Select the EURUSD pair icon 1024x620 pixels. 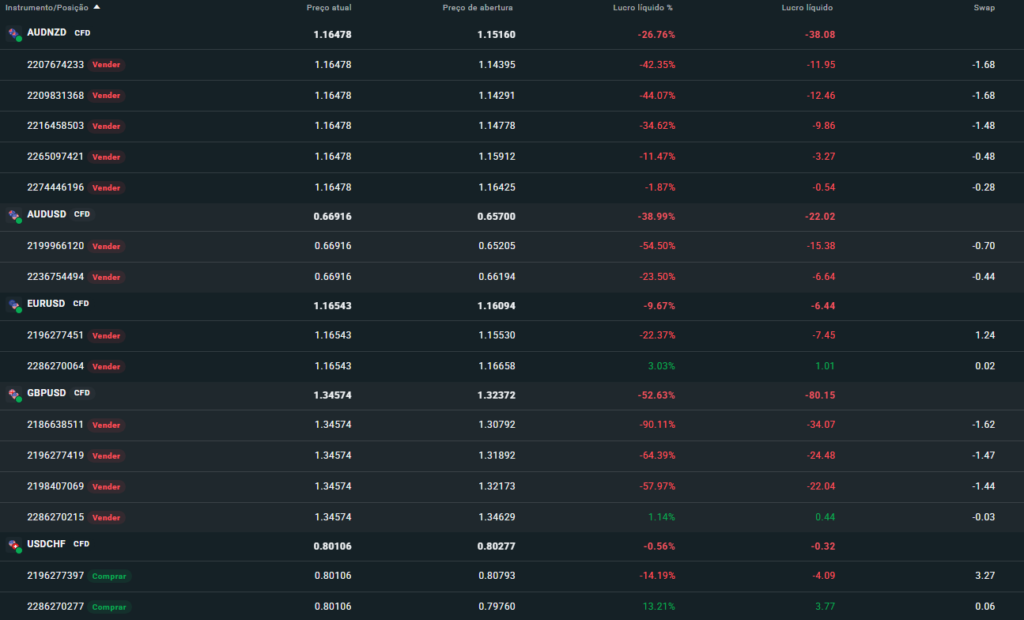pyautogui.click(x=14, y=305)
